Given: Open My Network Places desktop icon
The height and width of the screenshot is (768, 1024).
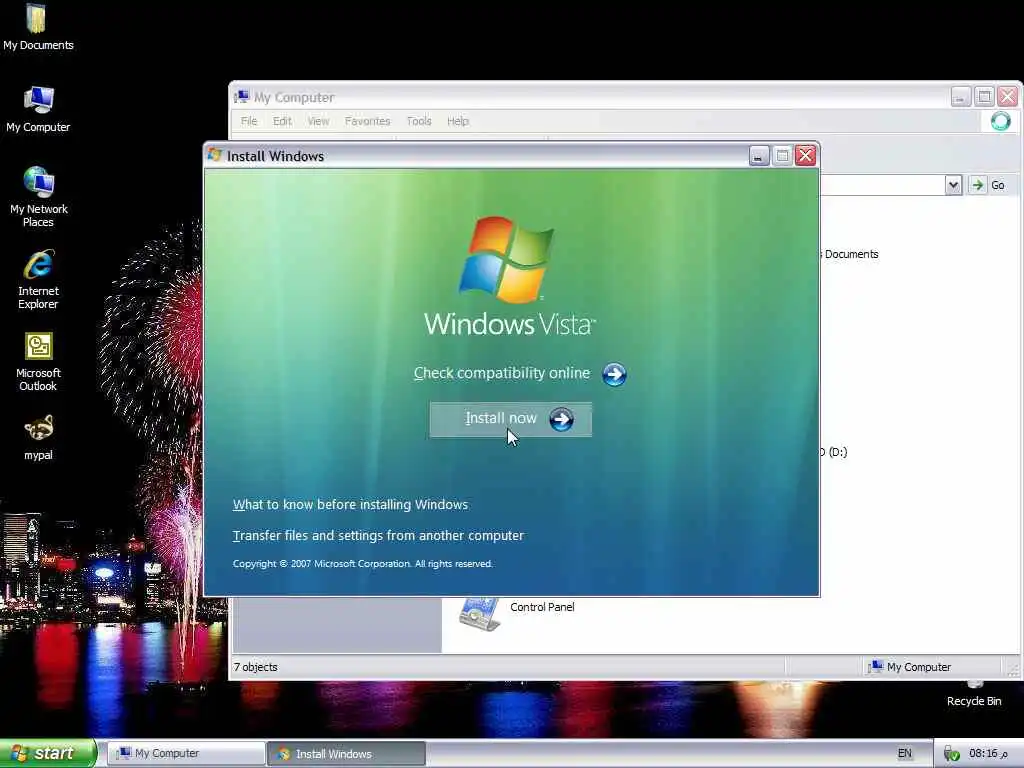Looking at the screenshot, I should pos(38,197).
